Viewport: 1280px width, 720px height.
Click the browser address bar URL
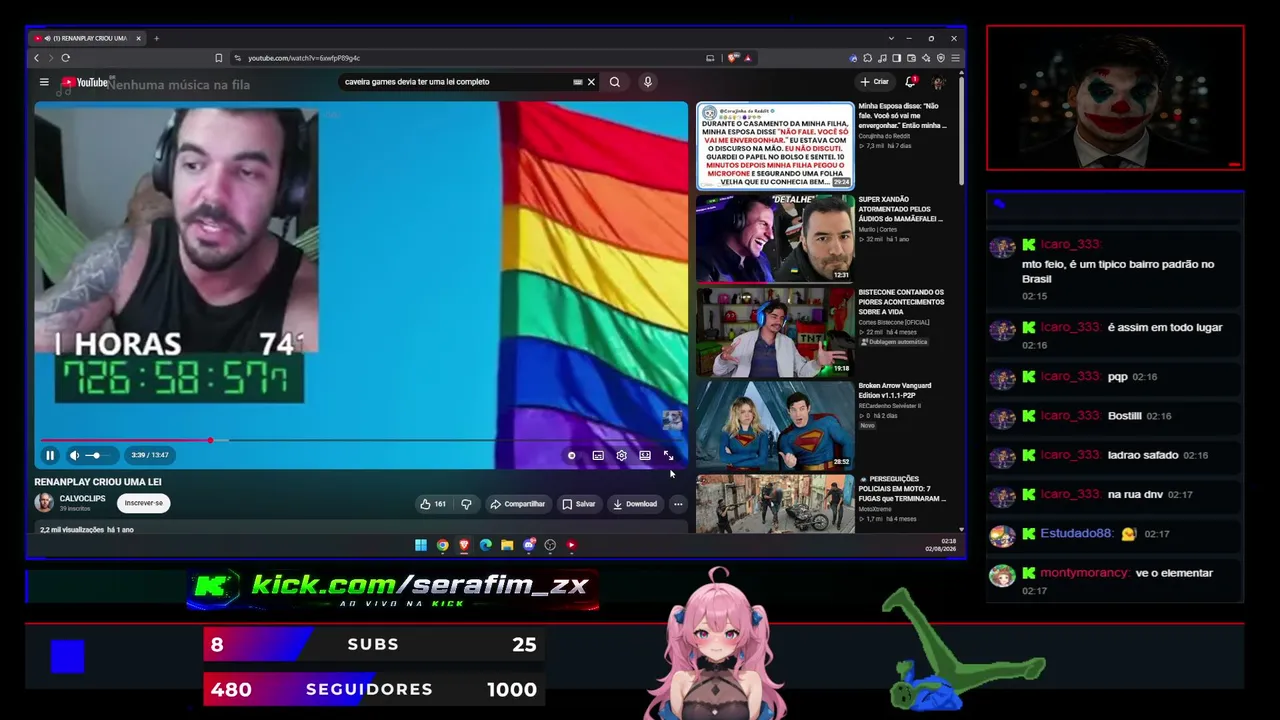click(304, 58)
